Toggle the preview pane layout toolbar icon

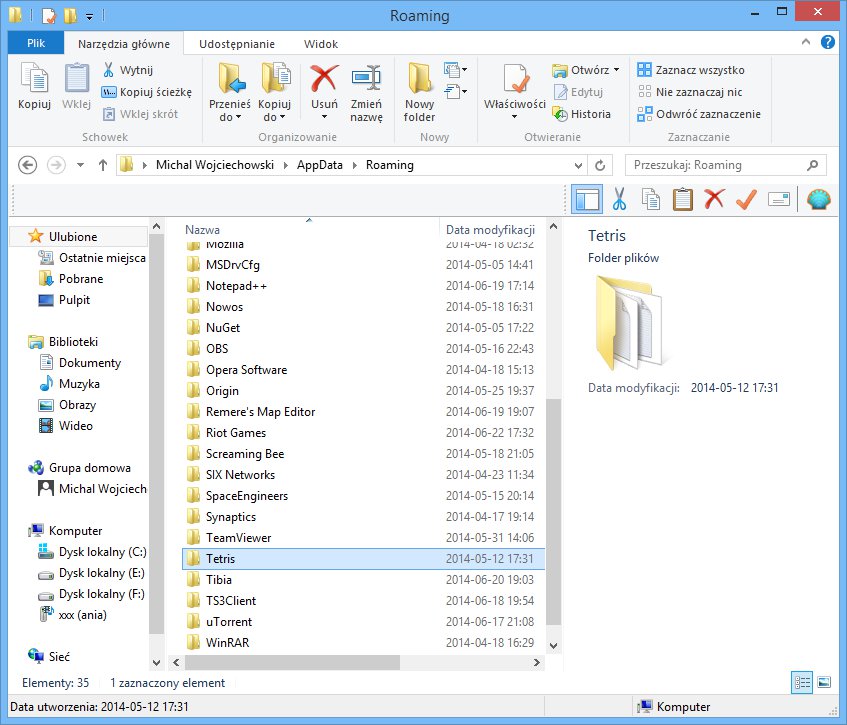587,199
